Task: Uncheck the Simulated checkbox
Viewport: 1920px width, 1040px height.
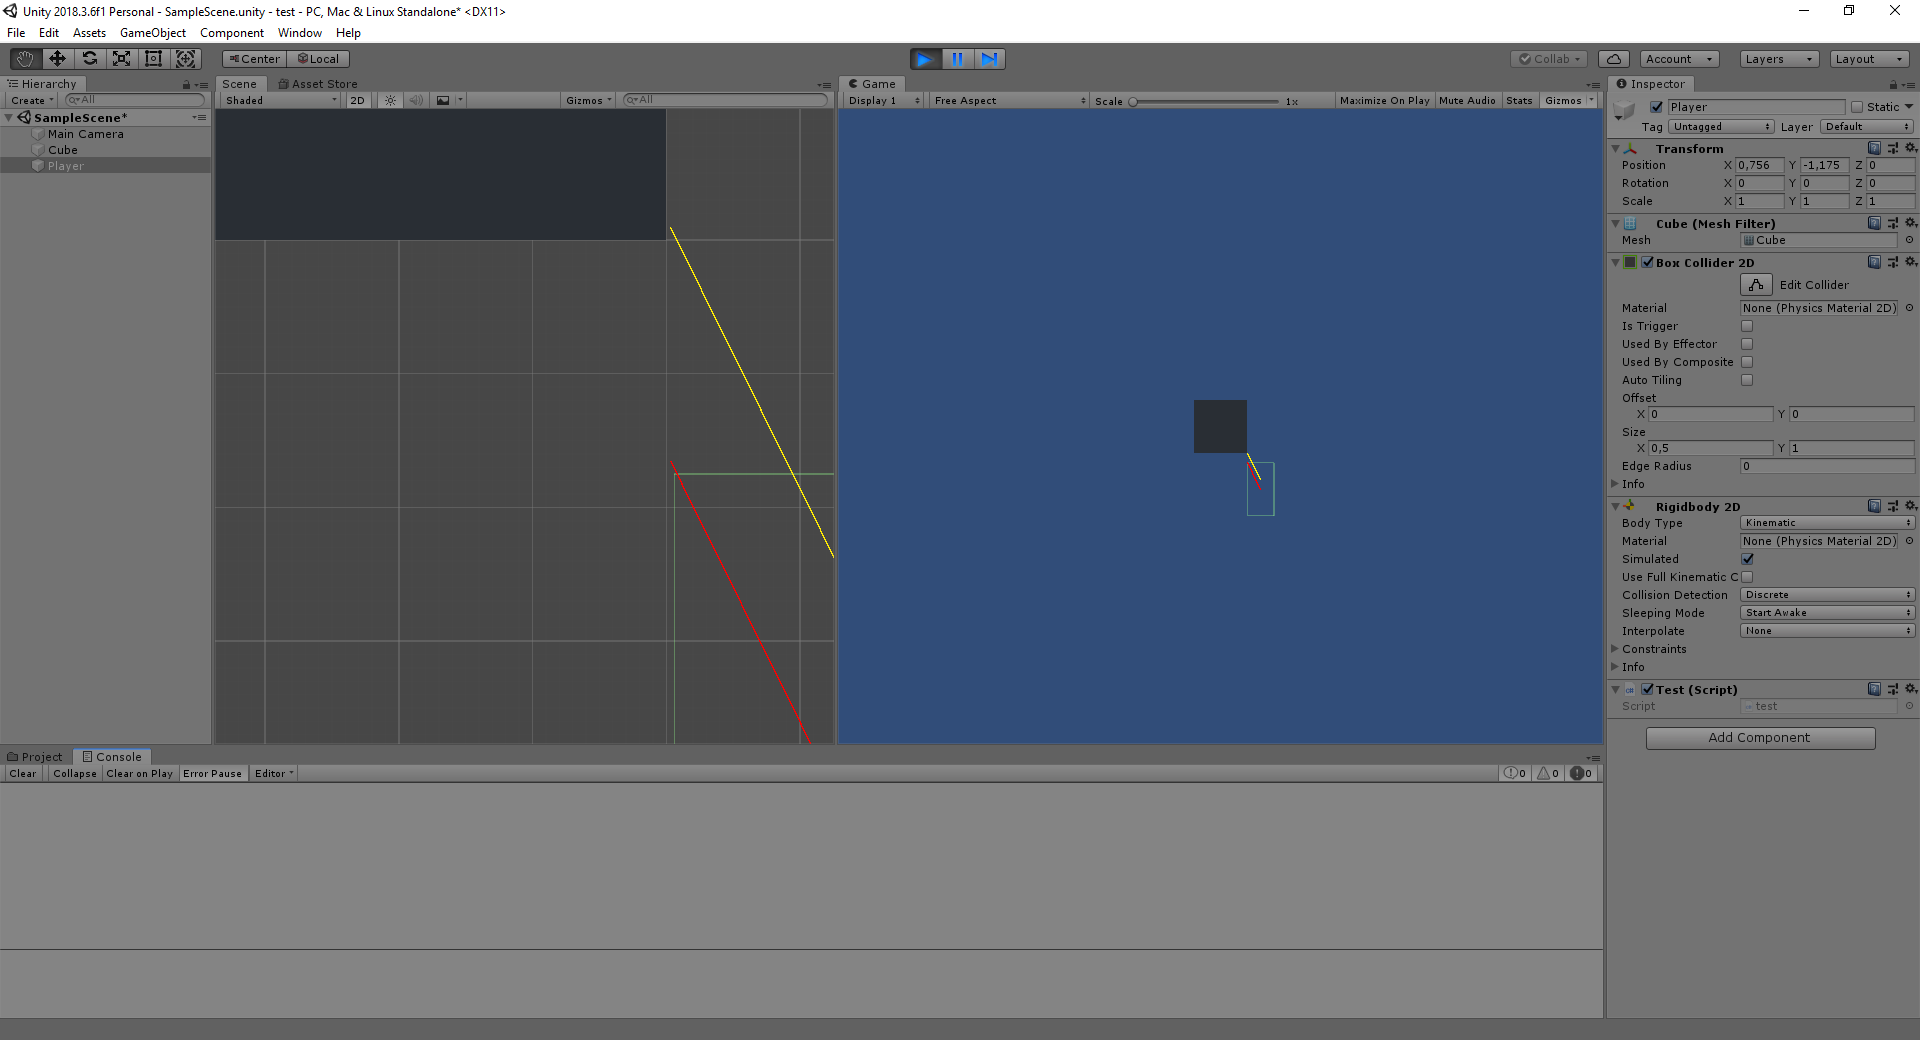Action: pos(1747,559)
